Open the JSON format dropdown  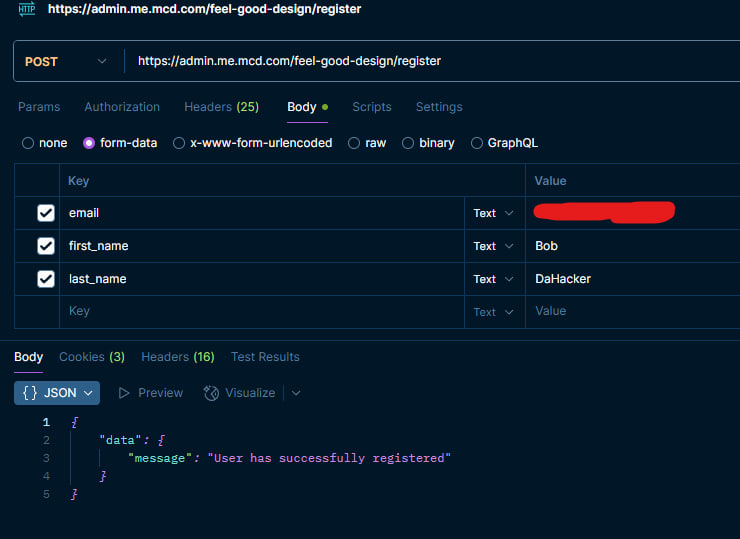click(x=57, y=393)
